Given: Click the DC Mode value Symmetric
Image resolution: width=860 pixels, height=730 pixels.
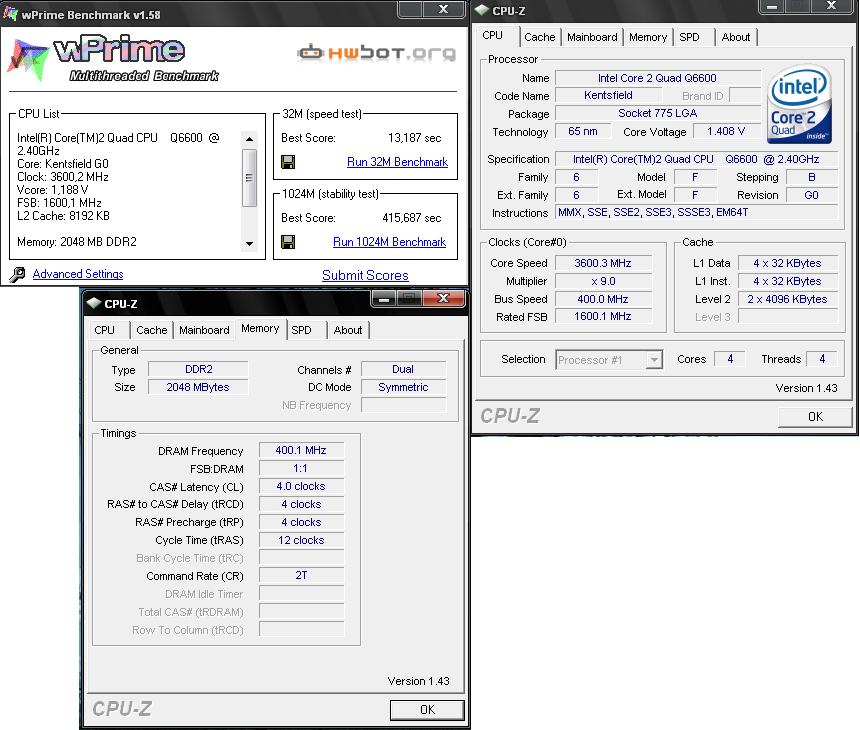Looking at the screenshot, I should [x=403, y=387].
